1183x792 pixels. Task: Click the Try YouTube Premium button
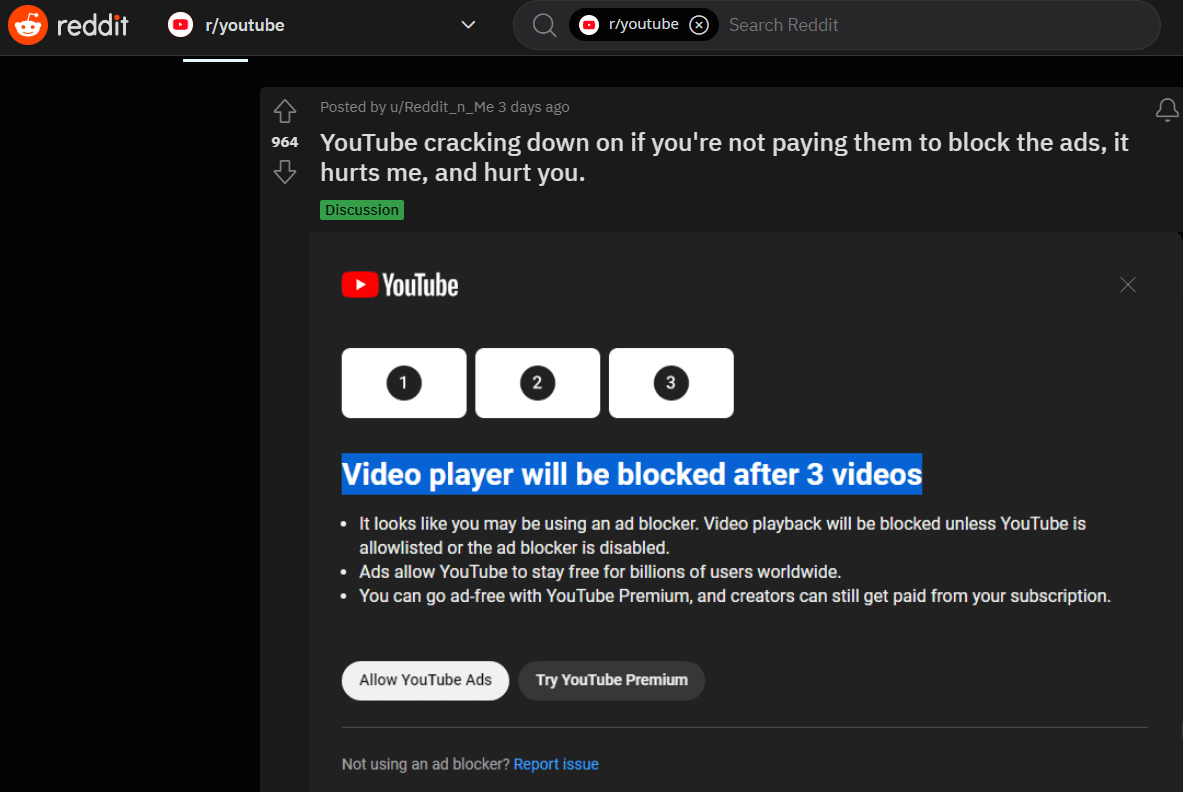612,680
